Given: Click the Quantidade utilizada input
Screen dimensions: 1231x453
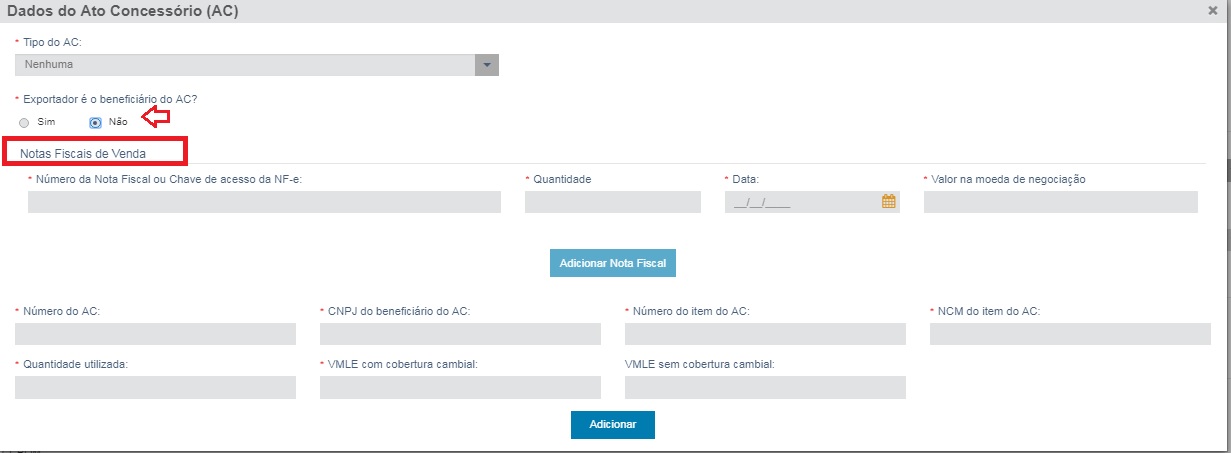Looking at the screenshot, I should pos(155,387).
